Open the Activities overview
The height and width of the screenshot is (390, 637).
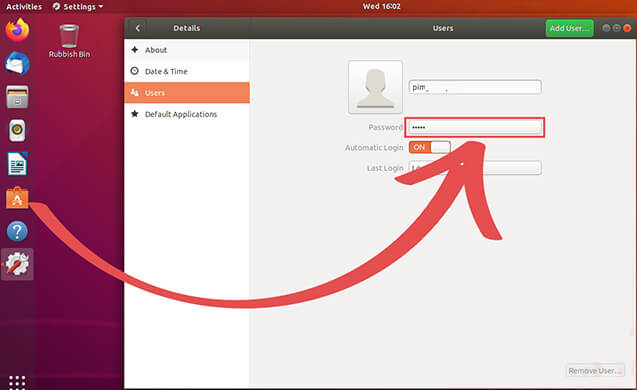click(24, 6)
